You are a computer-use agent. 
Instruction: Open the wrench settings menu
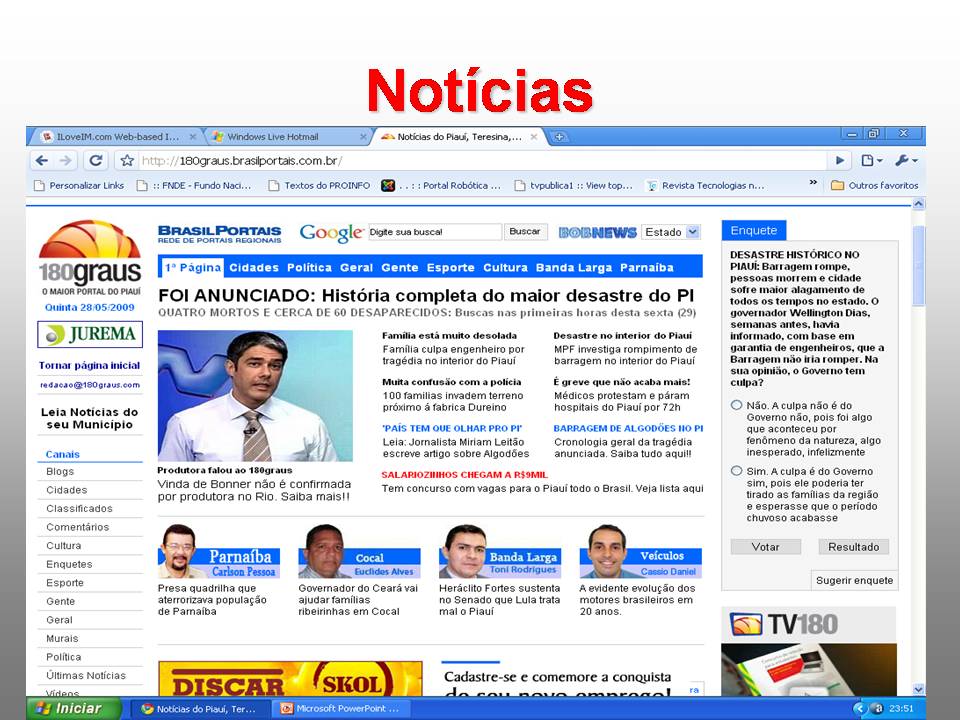[x=906, y=160]
